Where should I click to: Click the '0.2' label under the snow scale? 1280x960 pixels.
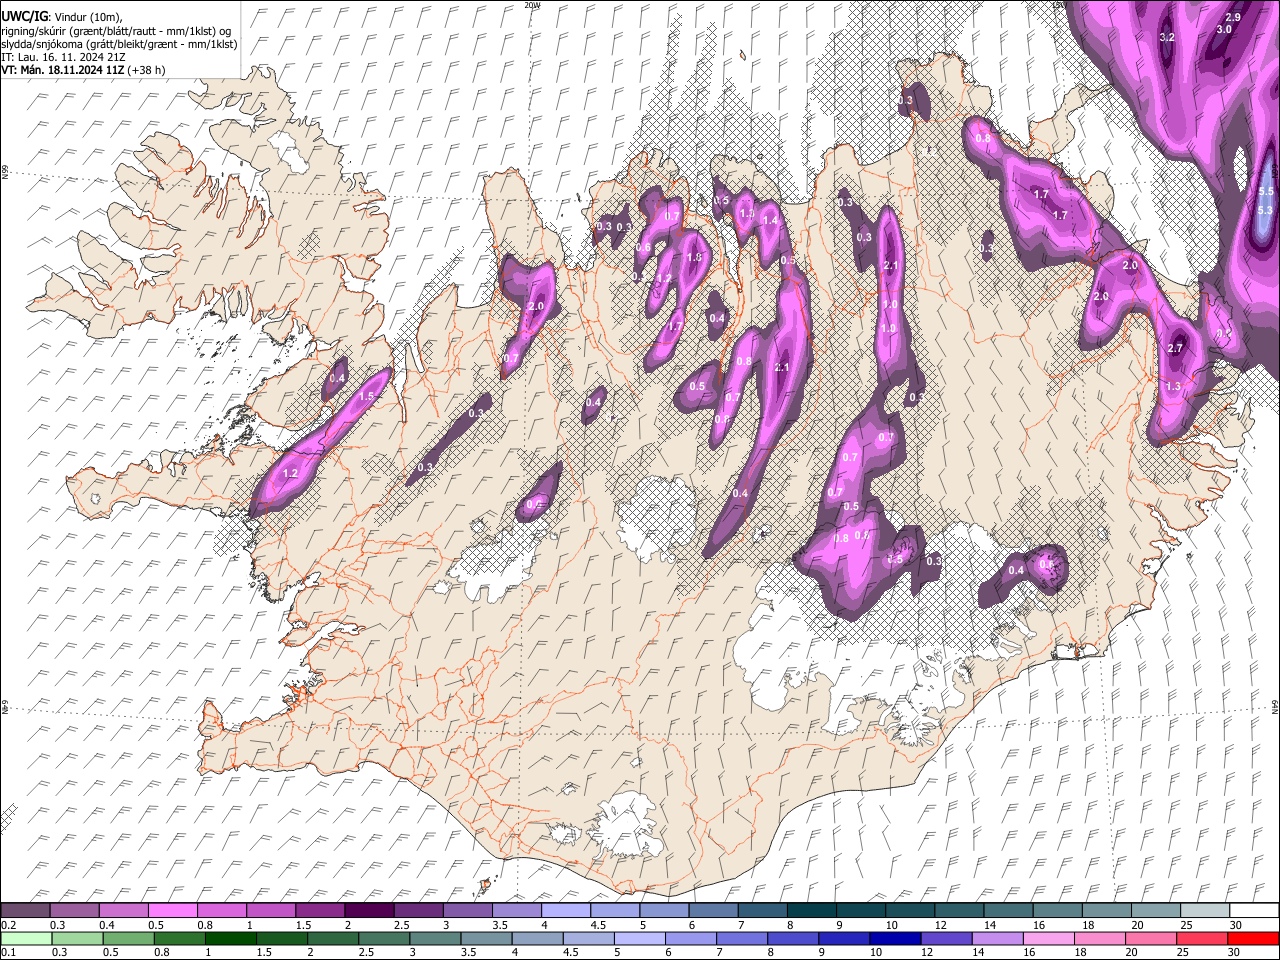7,925
